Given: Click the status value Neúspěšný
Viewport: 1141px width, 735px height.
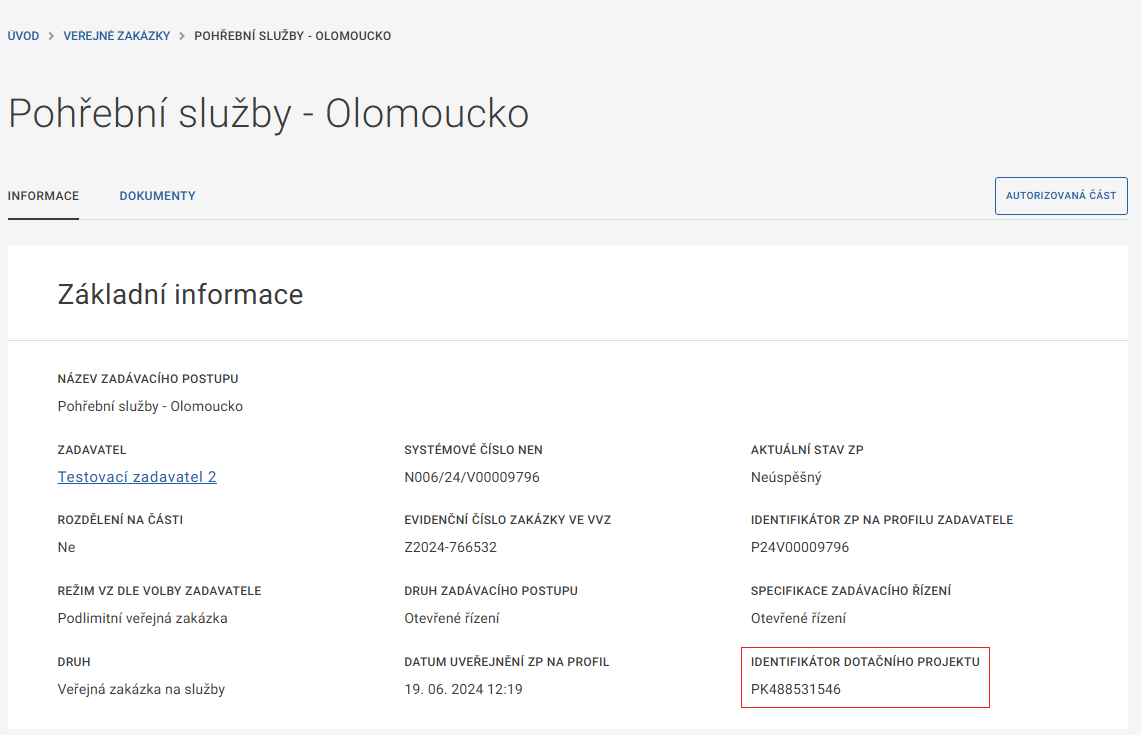Looking at the screenshot, I should (x=784, y=477).
